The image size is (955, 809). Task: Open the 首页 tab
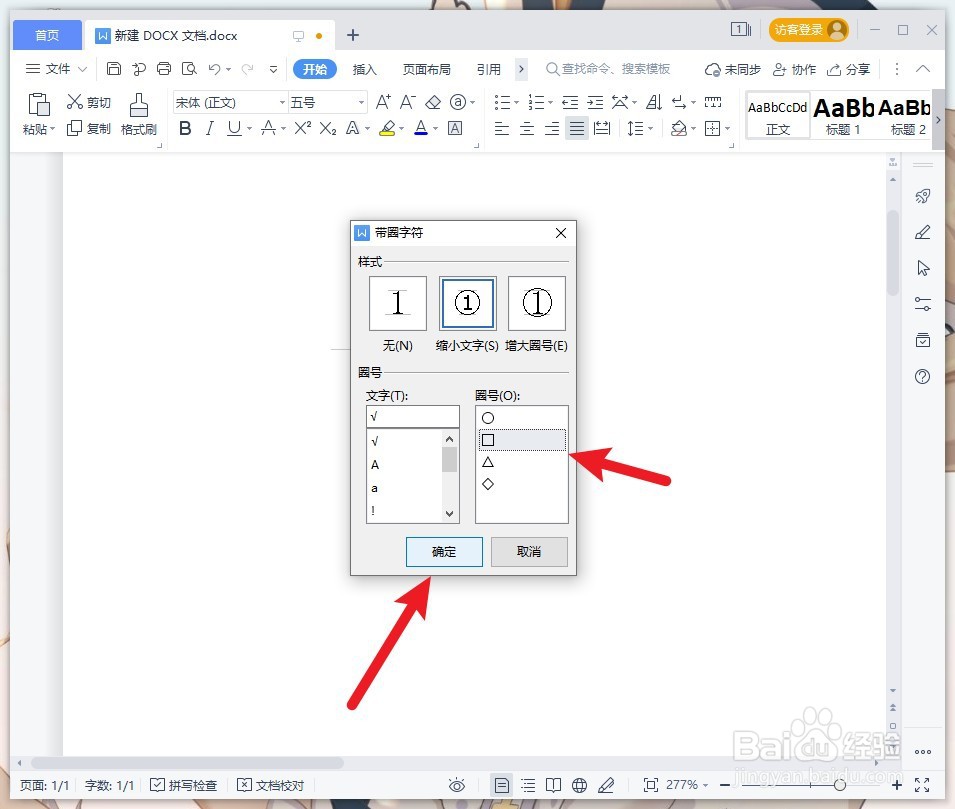[47, 35]
